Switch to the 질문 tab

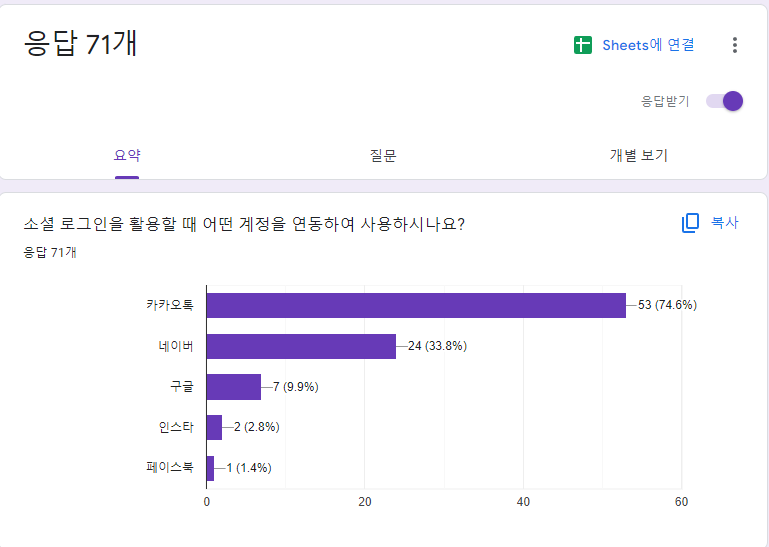point(383,156)
